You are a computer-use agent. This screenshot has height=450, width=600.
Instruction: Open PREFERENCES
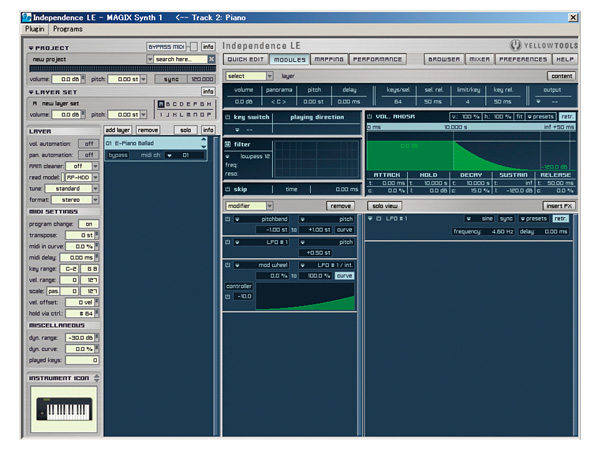click(x=523, y=59)
